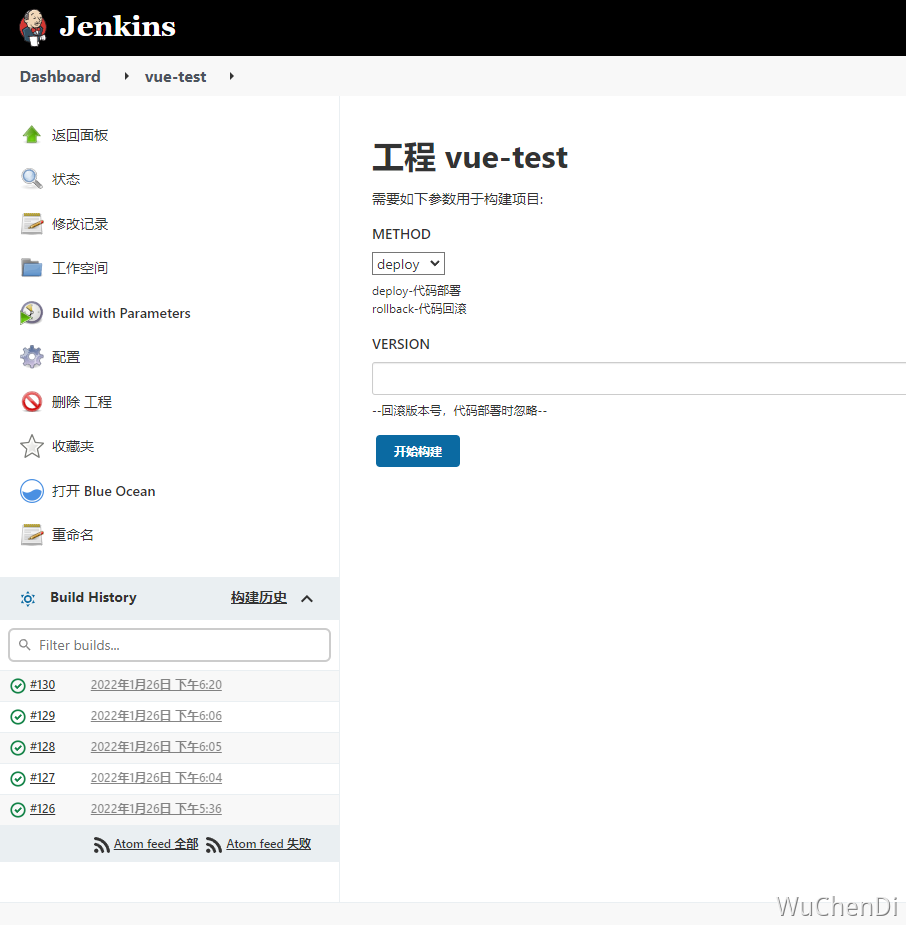Click the Build History heading text
This screenshot has height=925, width=906.
tap(93, 598)
